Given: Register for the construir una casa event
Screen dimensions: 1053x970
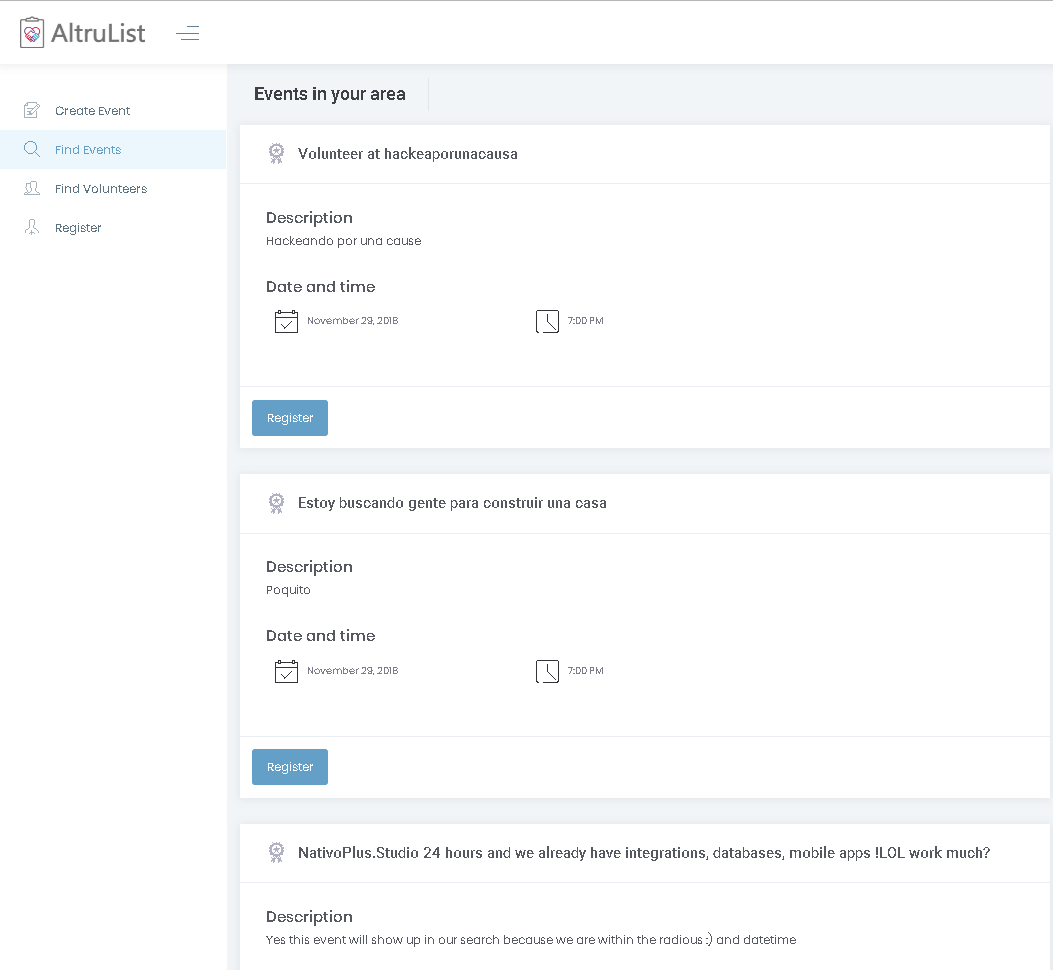Looking at the screenshot, I should click(289, 766).
